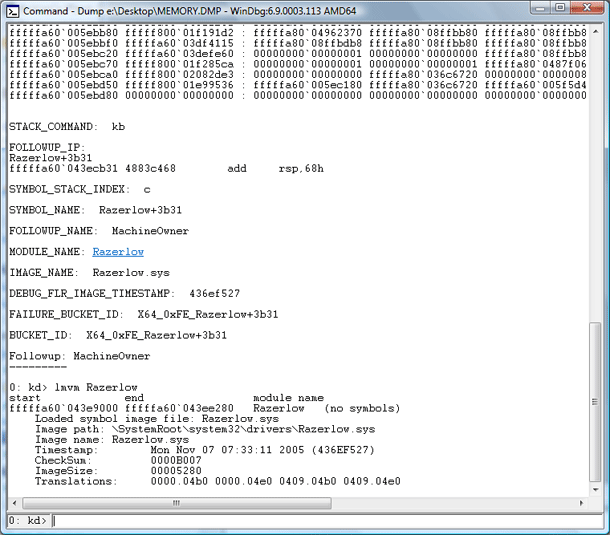Screen dimensions: 610x535
Task: Maximize the Command window
Action: (x=560, y=7)
